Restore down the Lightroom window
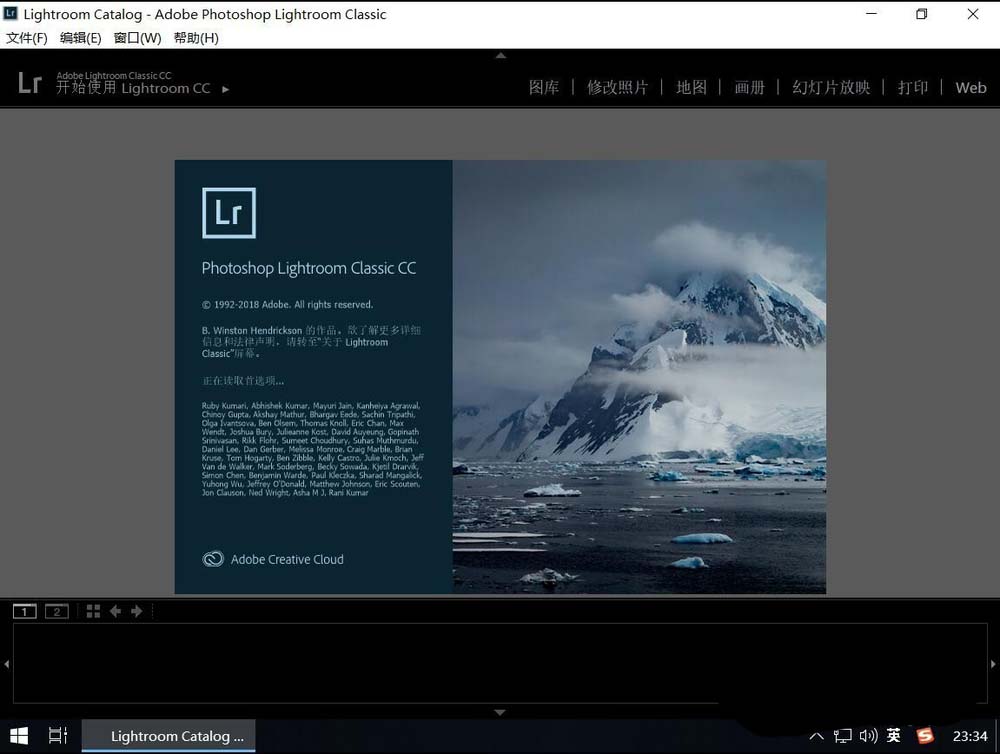Screen dimensions: 1000x754 pyautogui.click(x=922, y=13)
